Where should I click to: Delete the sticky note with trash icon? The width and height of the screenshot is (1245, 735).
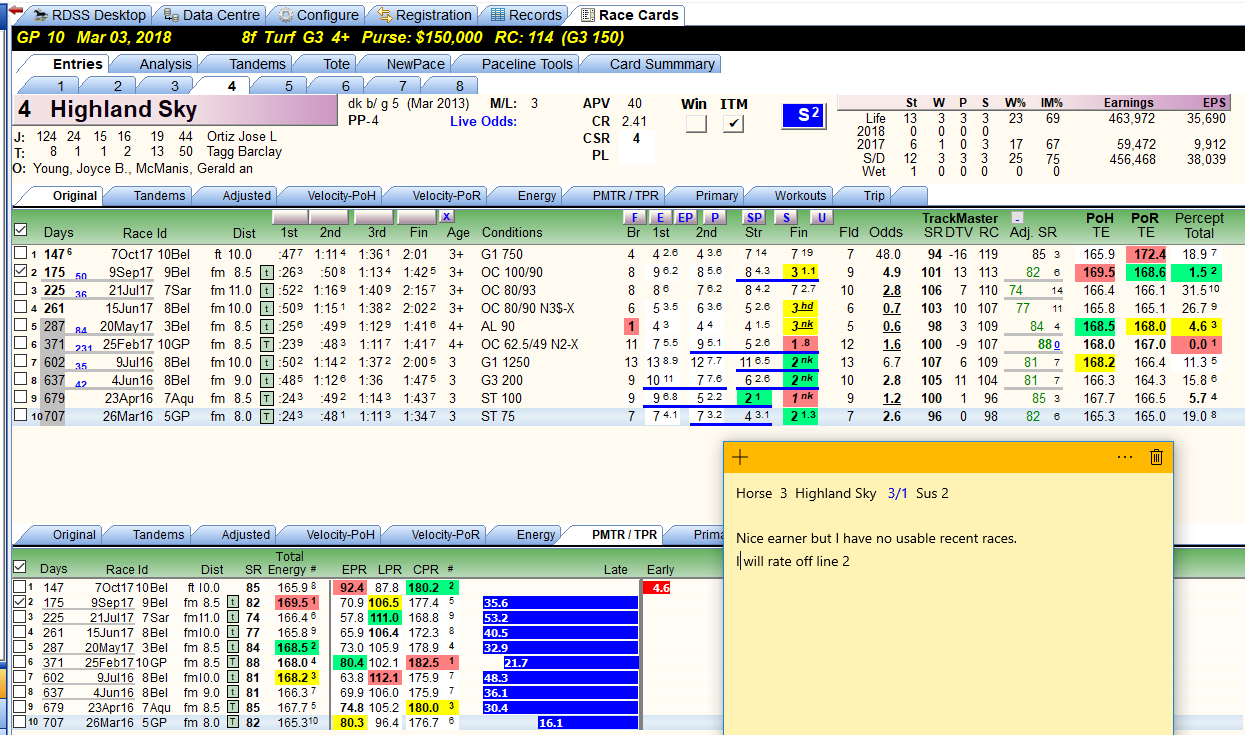(x=1157, y=457)
